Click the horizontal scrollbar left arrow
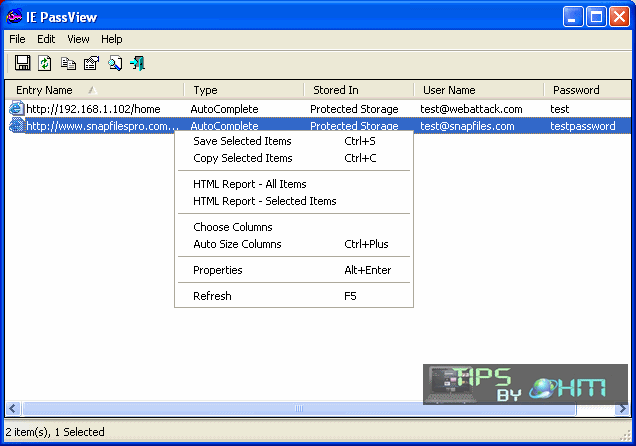636x446 pixels. click(x=13, y=408)
